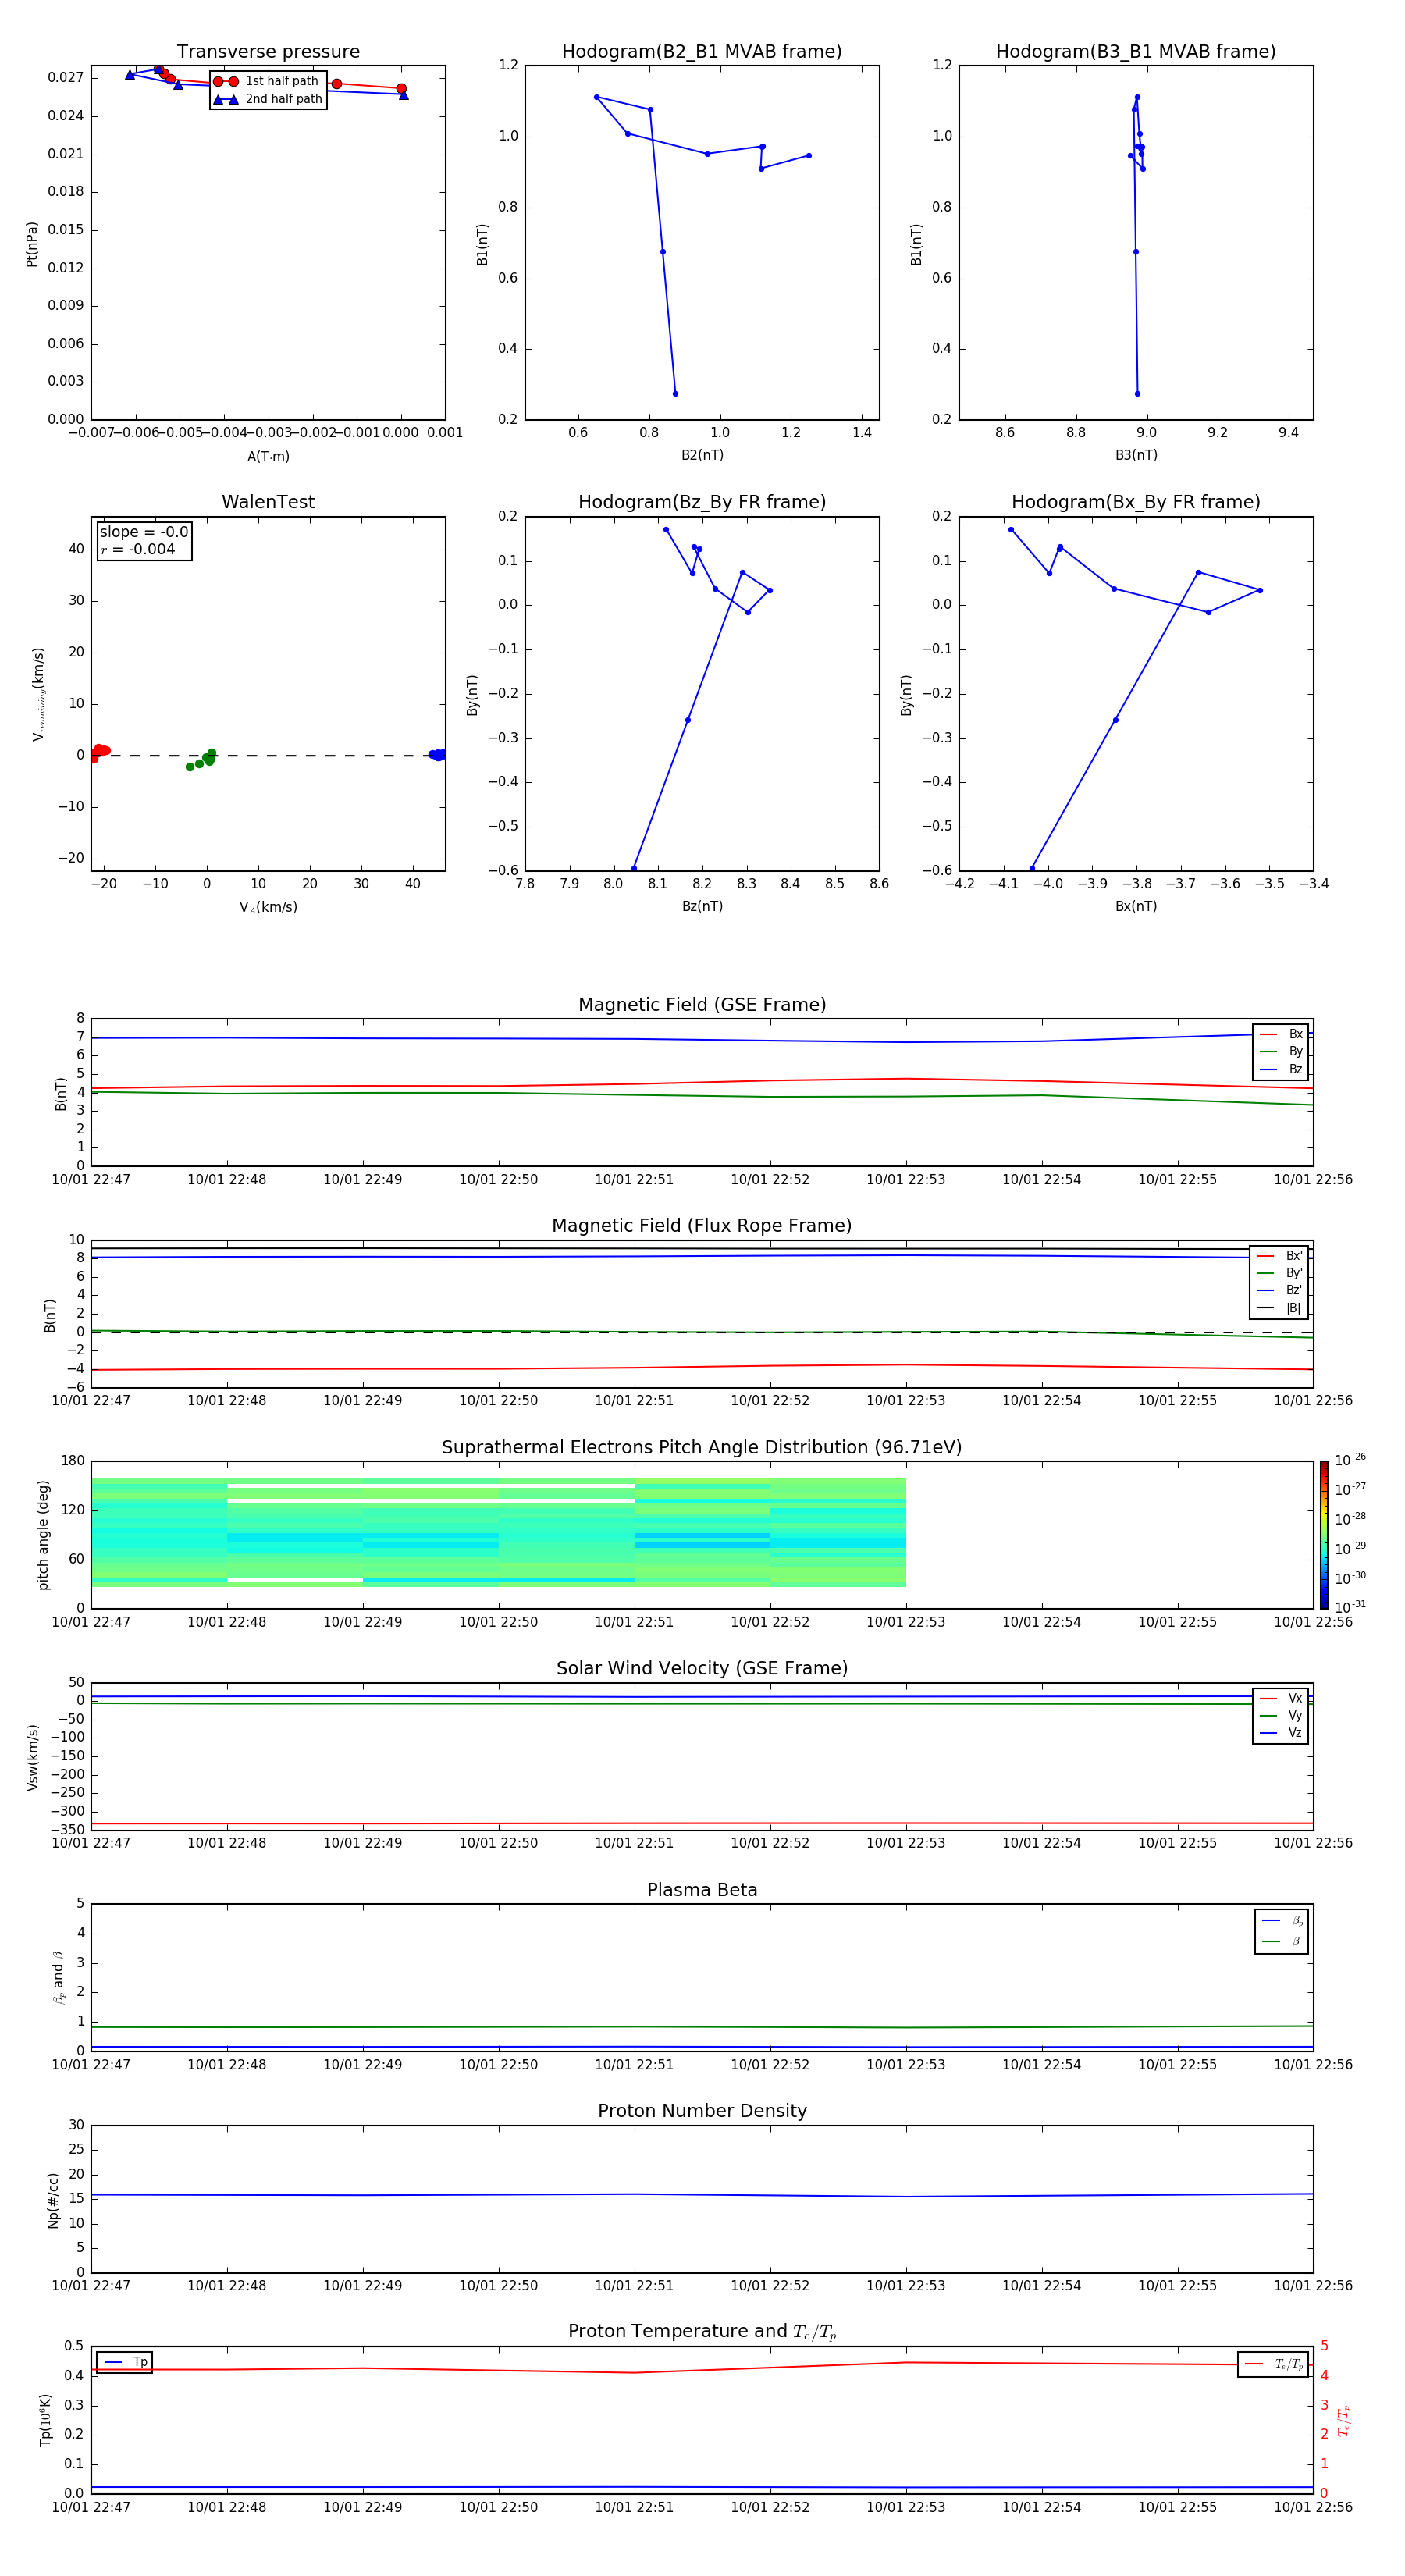Click the "A(T·m)" x-axis label
The image size is (1405, 2576).
pos(268,457)
